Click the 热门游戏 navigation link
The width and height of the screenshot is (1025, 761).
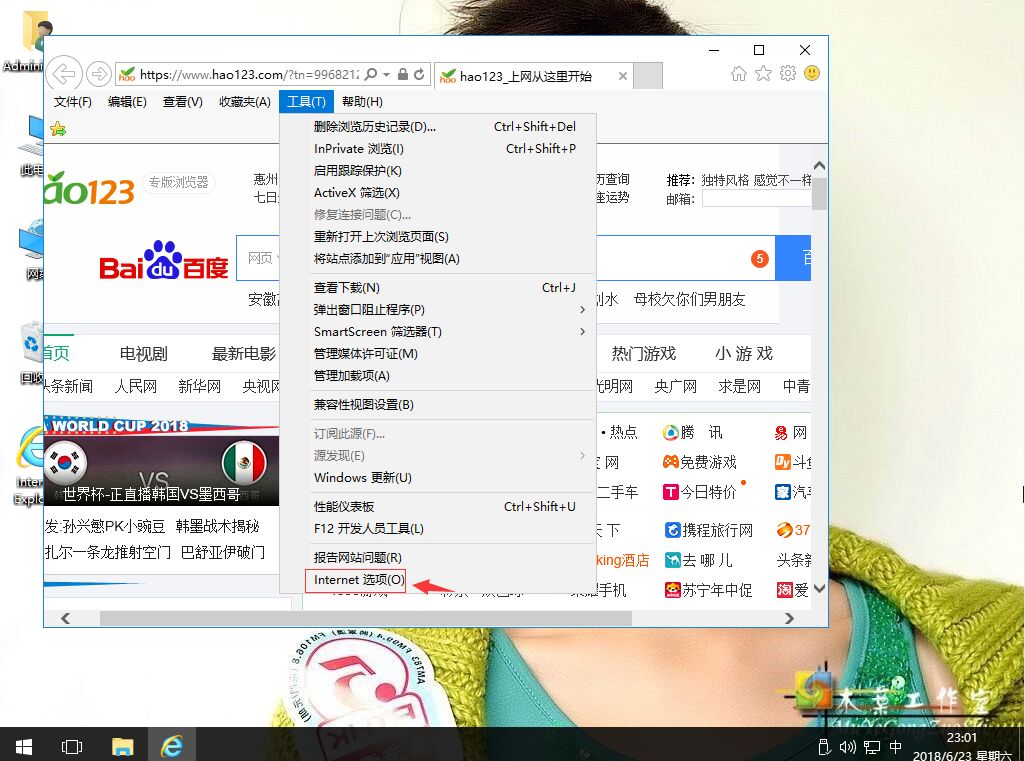click(643, 354)
